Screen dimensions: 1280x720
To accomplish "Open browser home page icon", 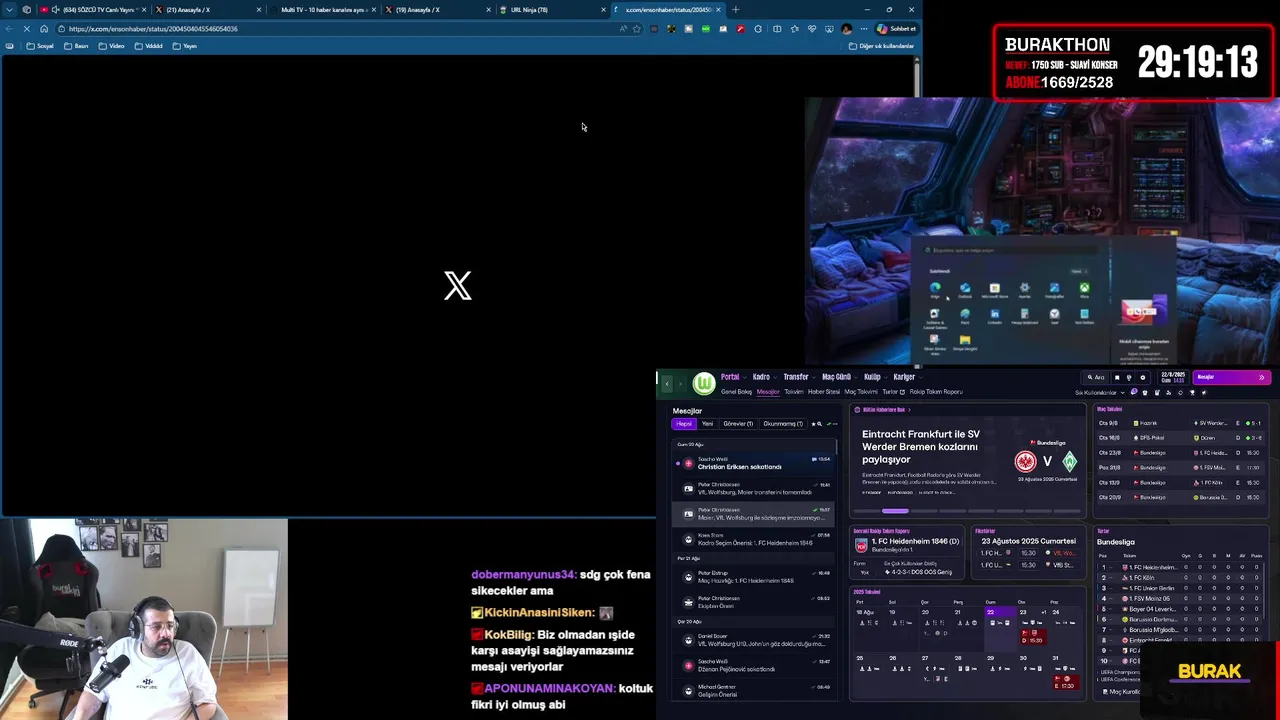I will click(44, 29).
